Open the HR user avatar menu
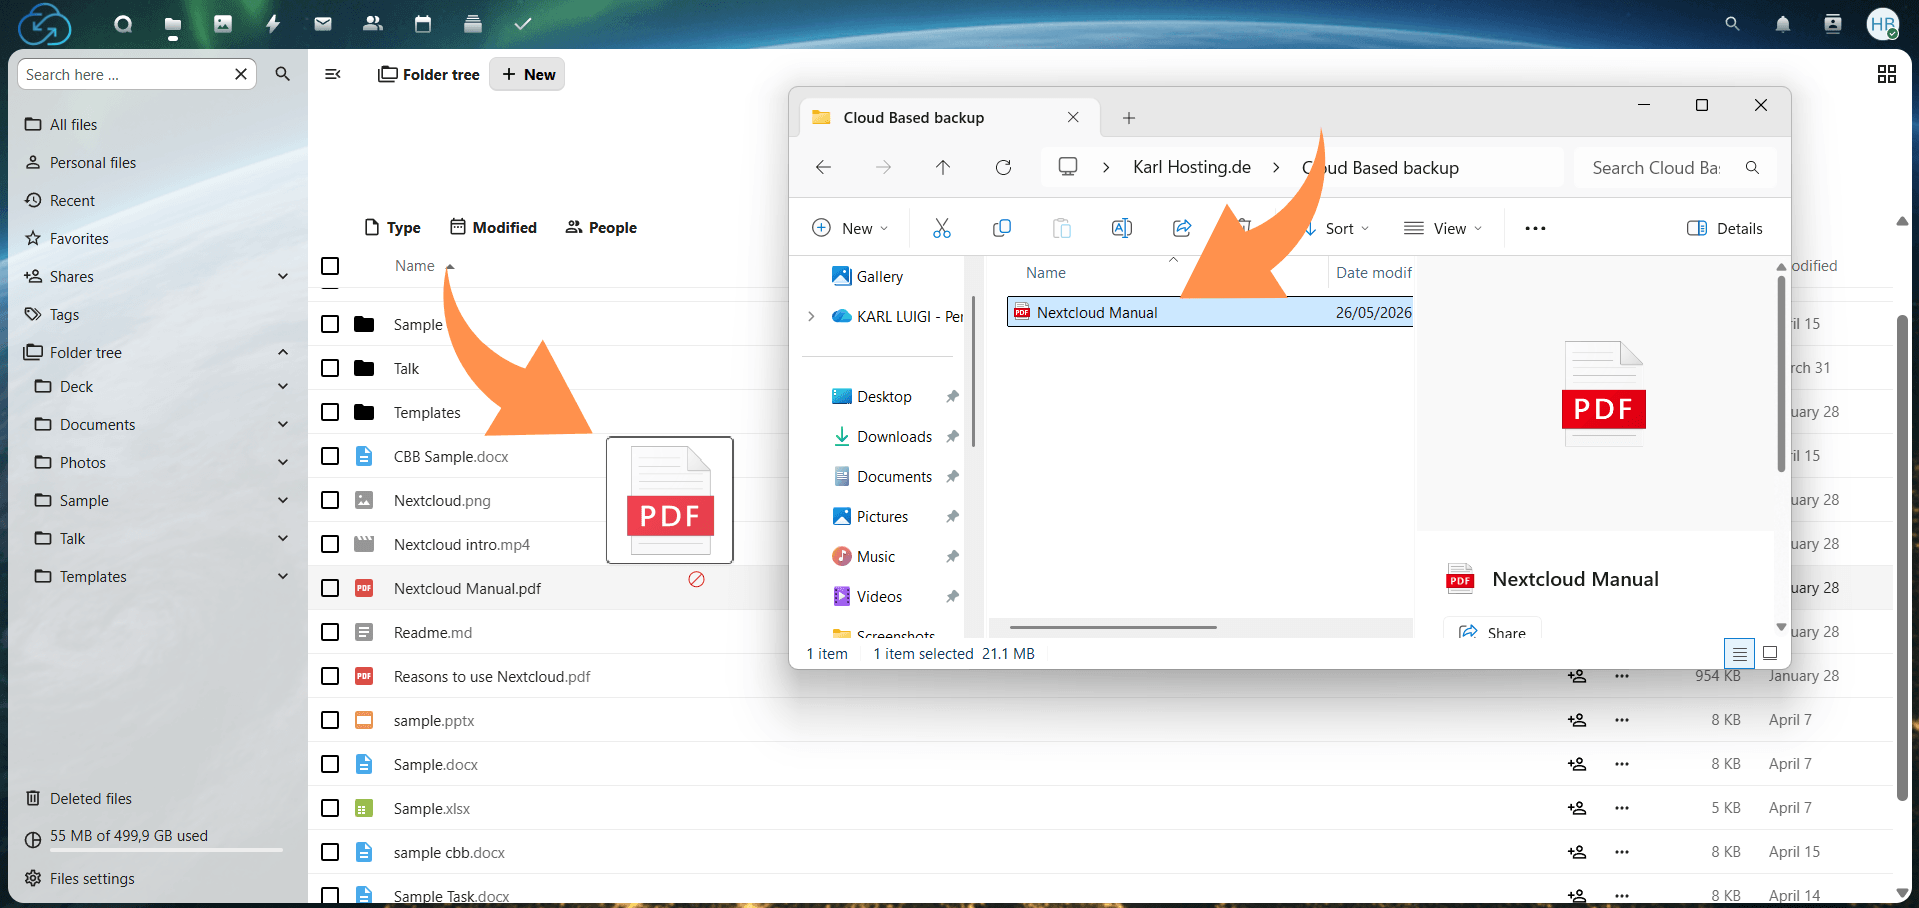Image resolution: width=1919 pixels, height=908 pixels. click(x=1883, y=24)
